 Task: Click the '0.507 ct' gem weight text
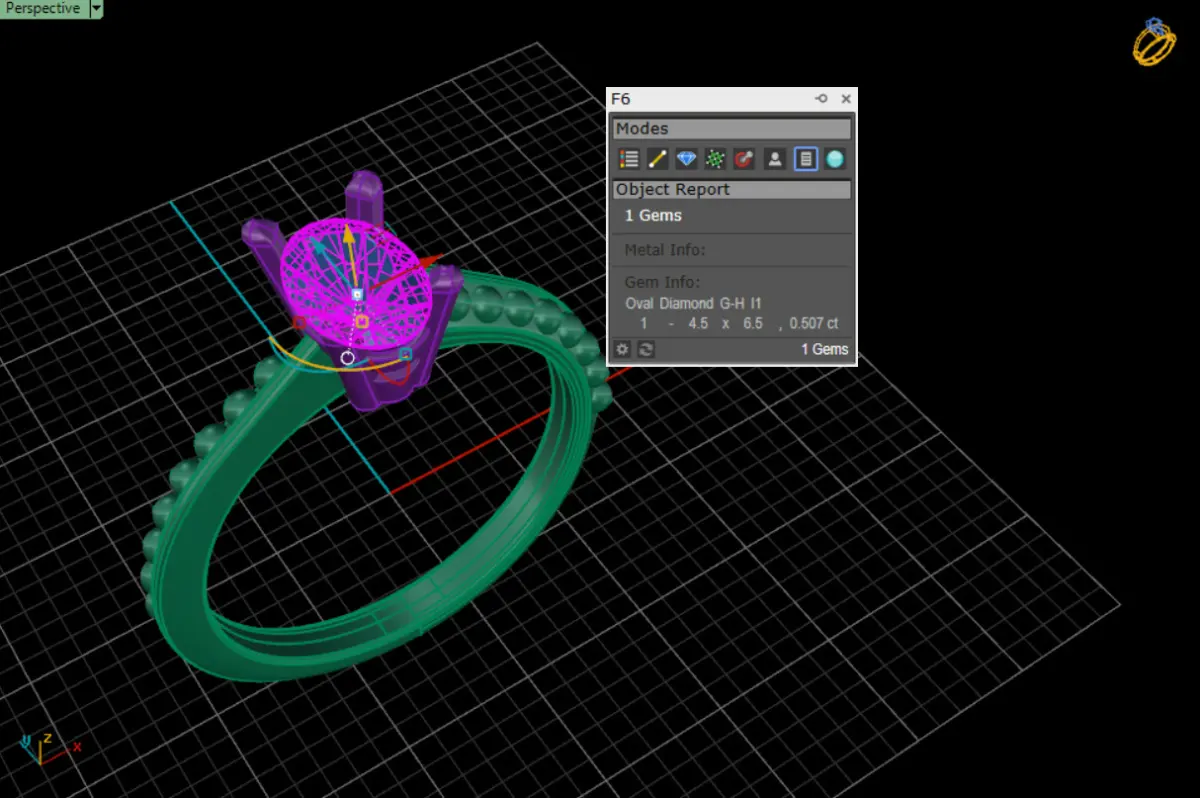pyautogui.click(x=814, y=324)
